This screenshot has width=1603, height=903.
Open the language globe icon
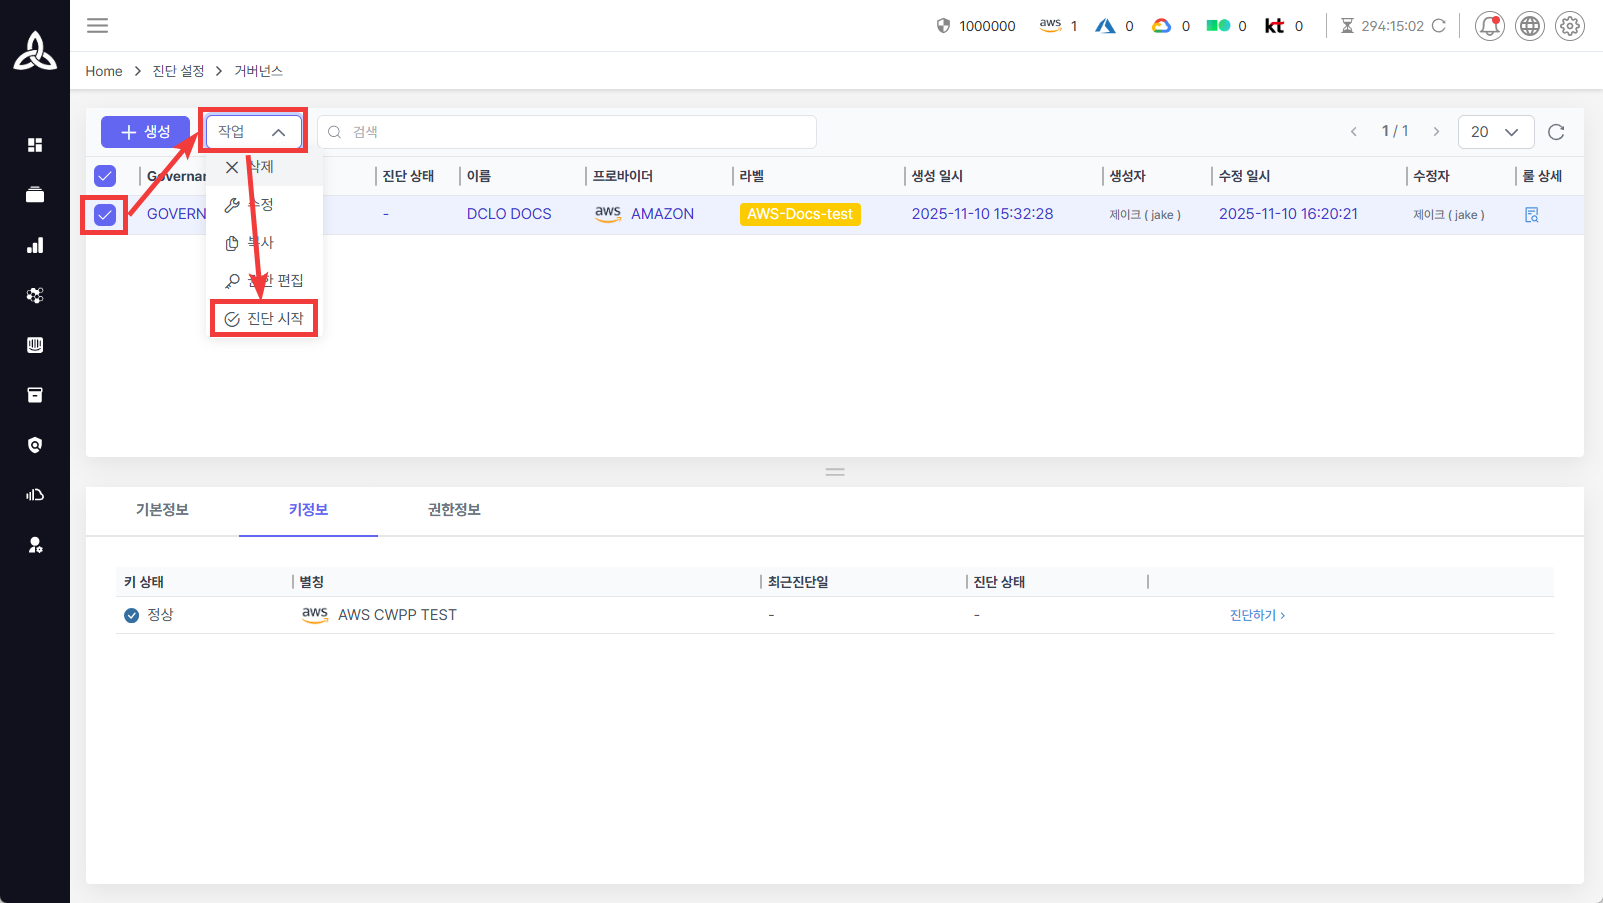(1529, 26)
